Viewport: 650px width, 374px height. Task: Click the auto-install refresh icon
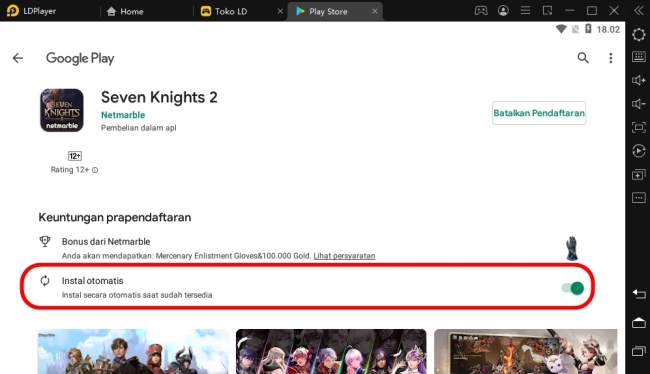(45, 281)
